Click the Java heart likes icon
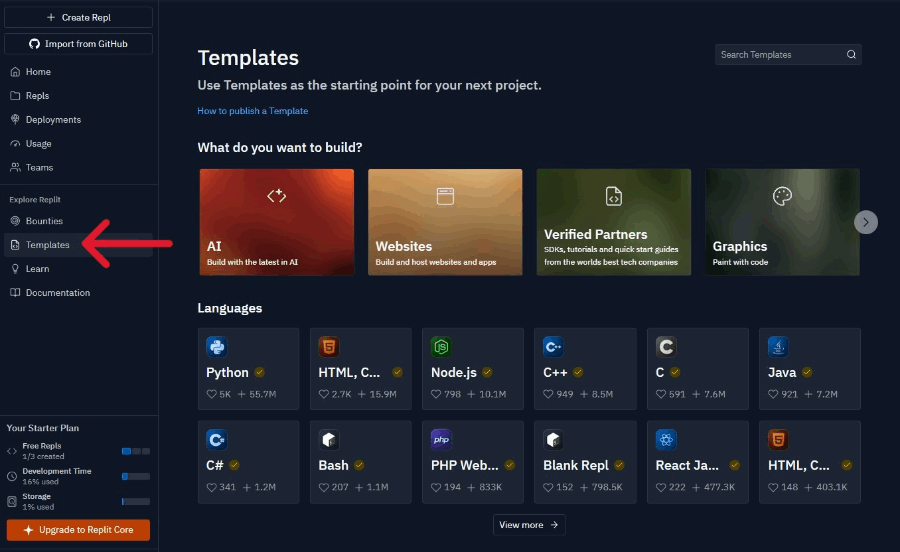Image resolution: width=900 pixels, height=552 pixels. coord(773,394)
